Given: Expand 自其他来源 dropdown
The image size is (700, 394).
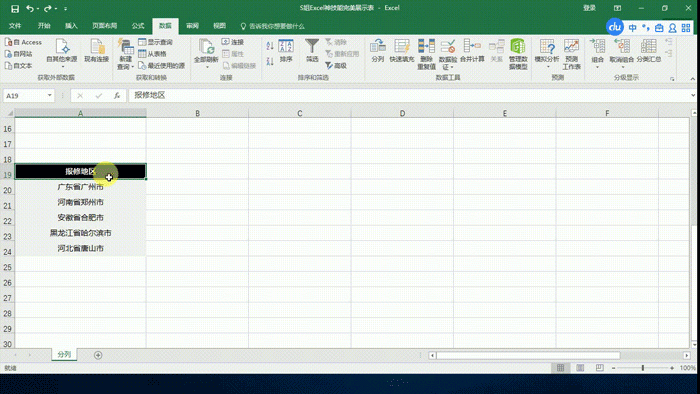Looking at the screenshot, I should pyautogui.click(x=62, y=67).
